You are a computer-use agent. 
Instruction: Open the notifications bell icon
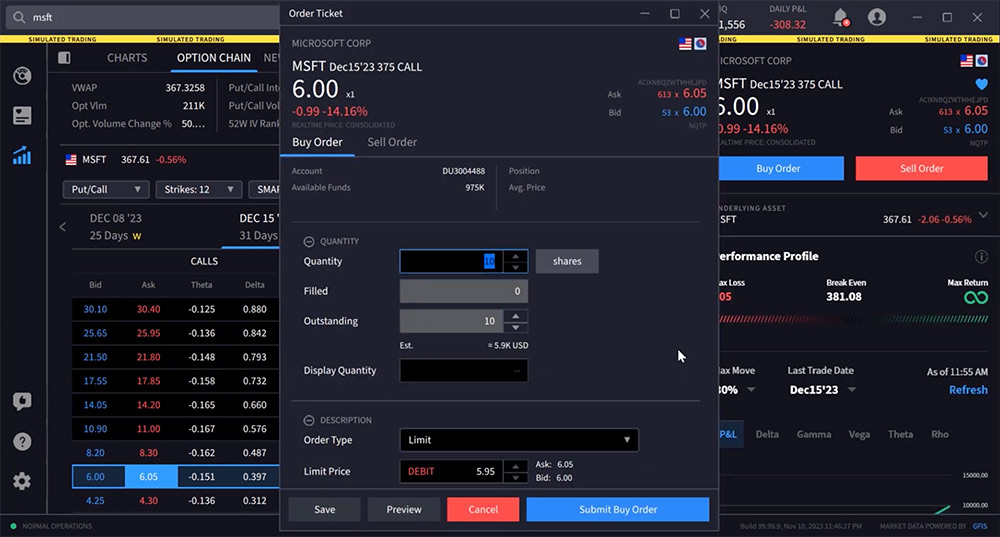tap(841, 17)
